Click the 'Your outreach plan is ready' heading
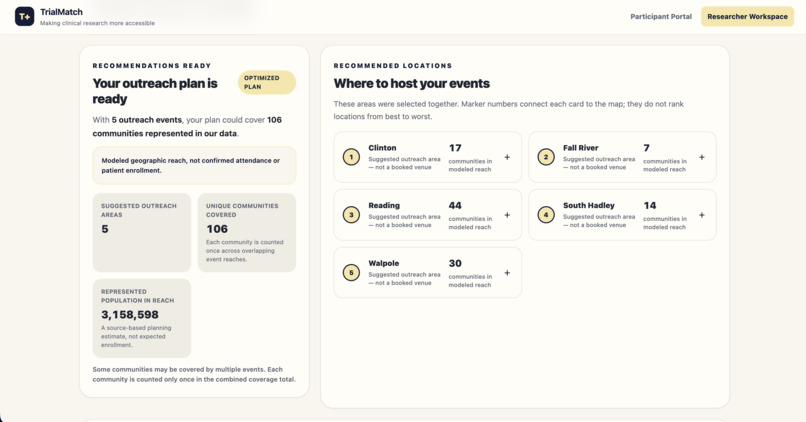806x422 pixels. click(155, 91)
